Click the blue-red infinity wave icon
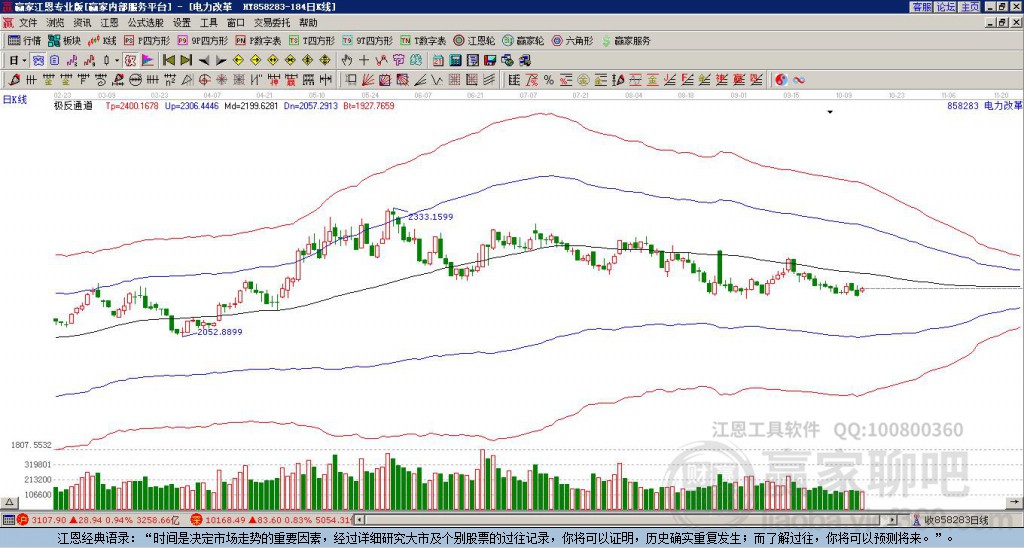1024x548 pixels. pyautogui.click(x=799, y=80)
